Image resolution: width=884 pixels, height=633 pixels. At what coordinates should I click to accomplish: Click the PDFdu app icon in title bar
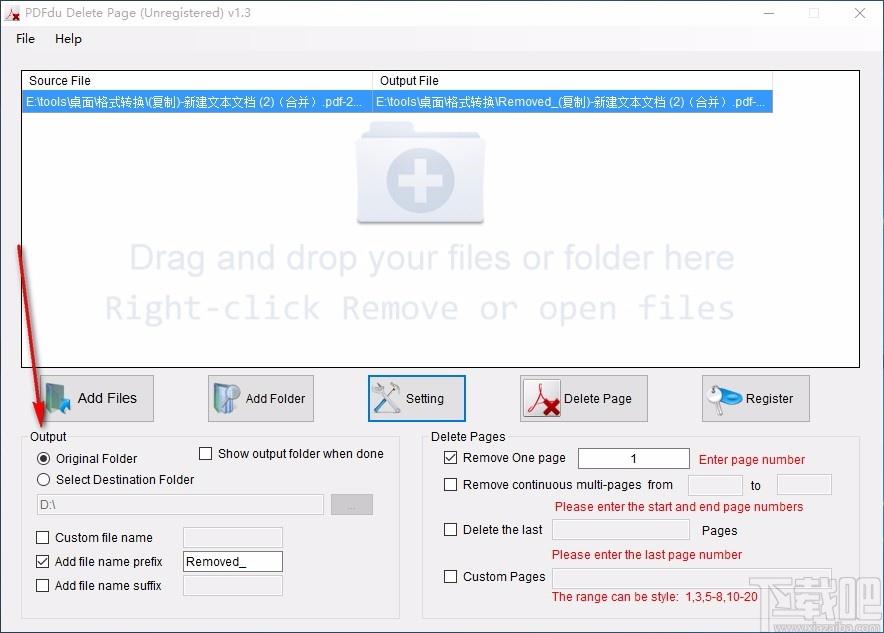(12, 13)
